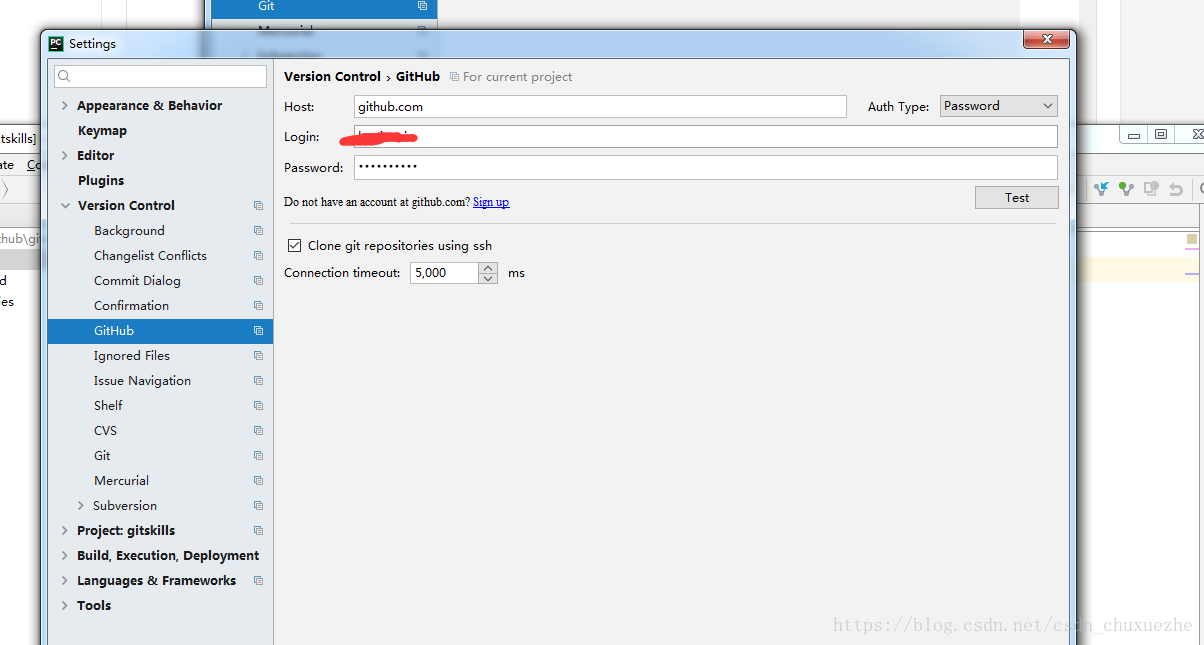Click the PyCharm logo in Settings title bar
1204x645 pixels.
56,43
